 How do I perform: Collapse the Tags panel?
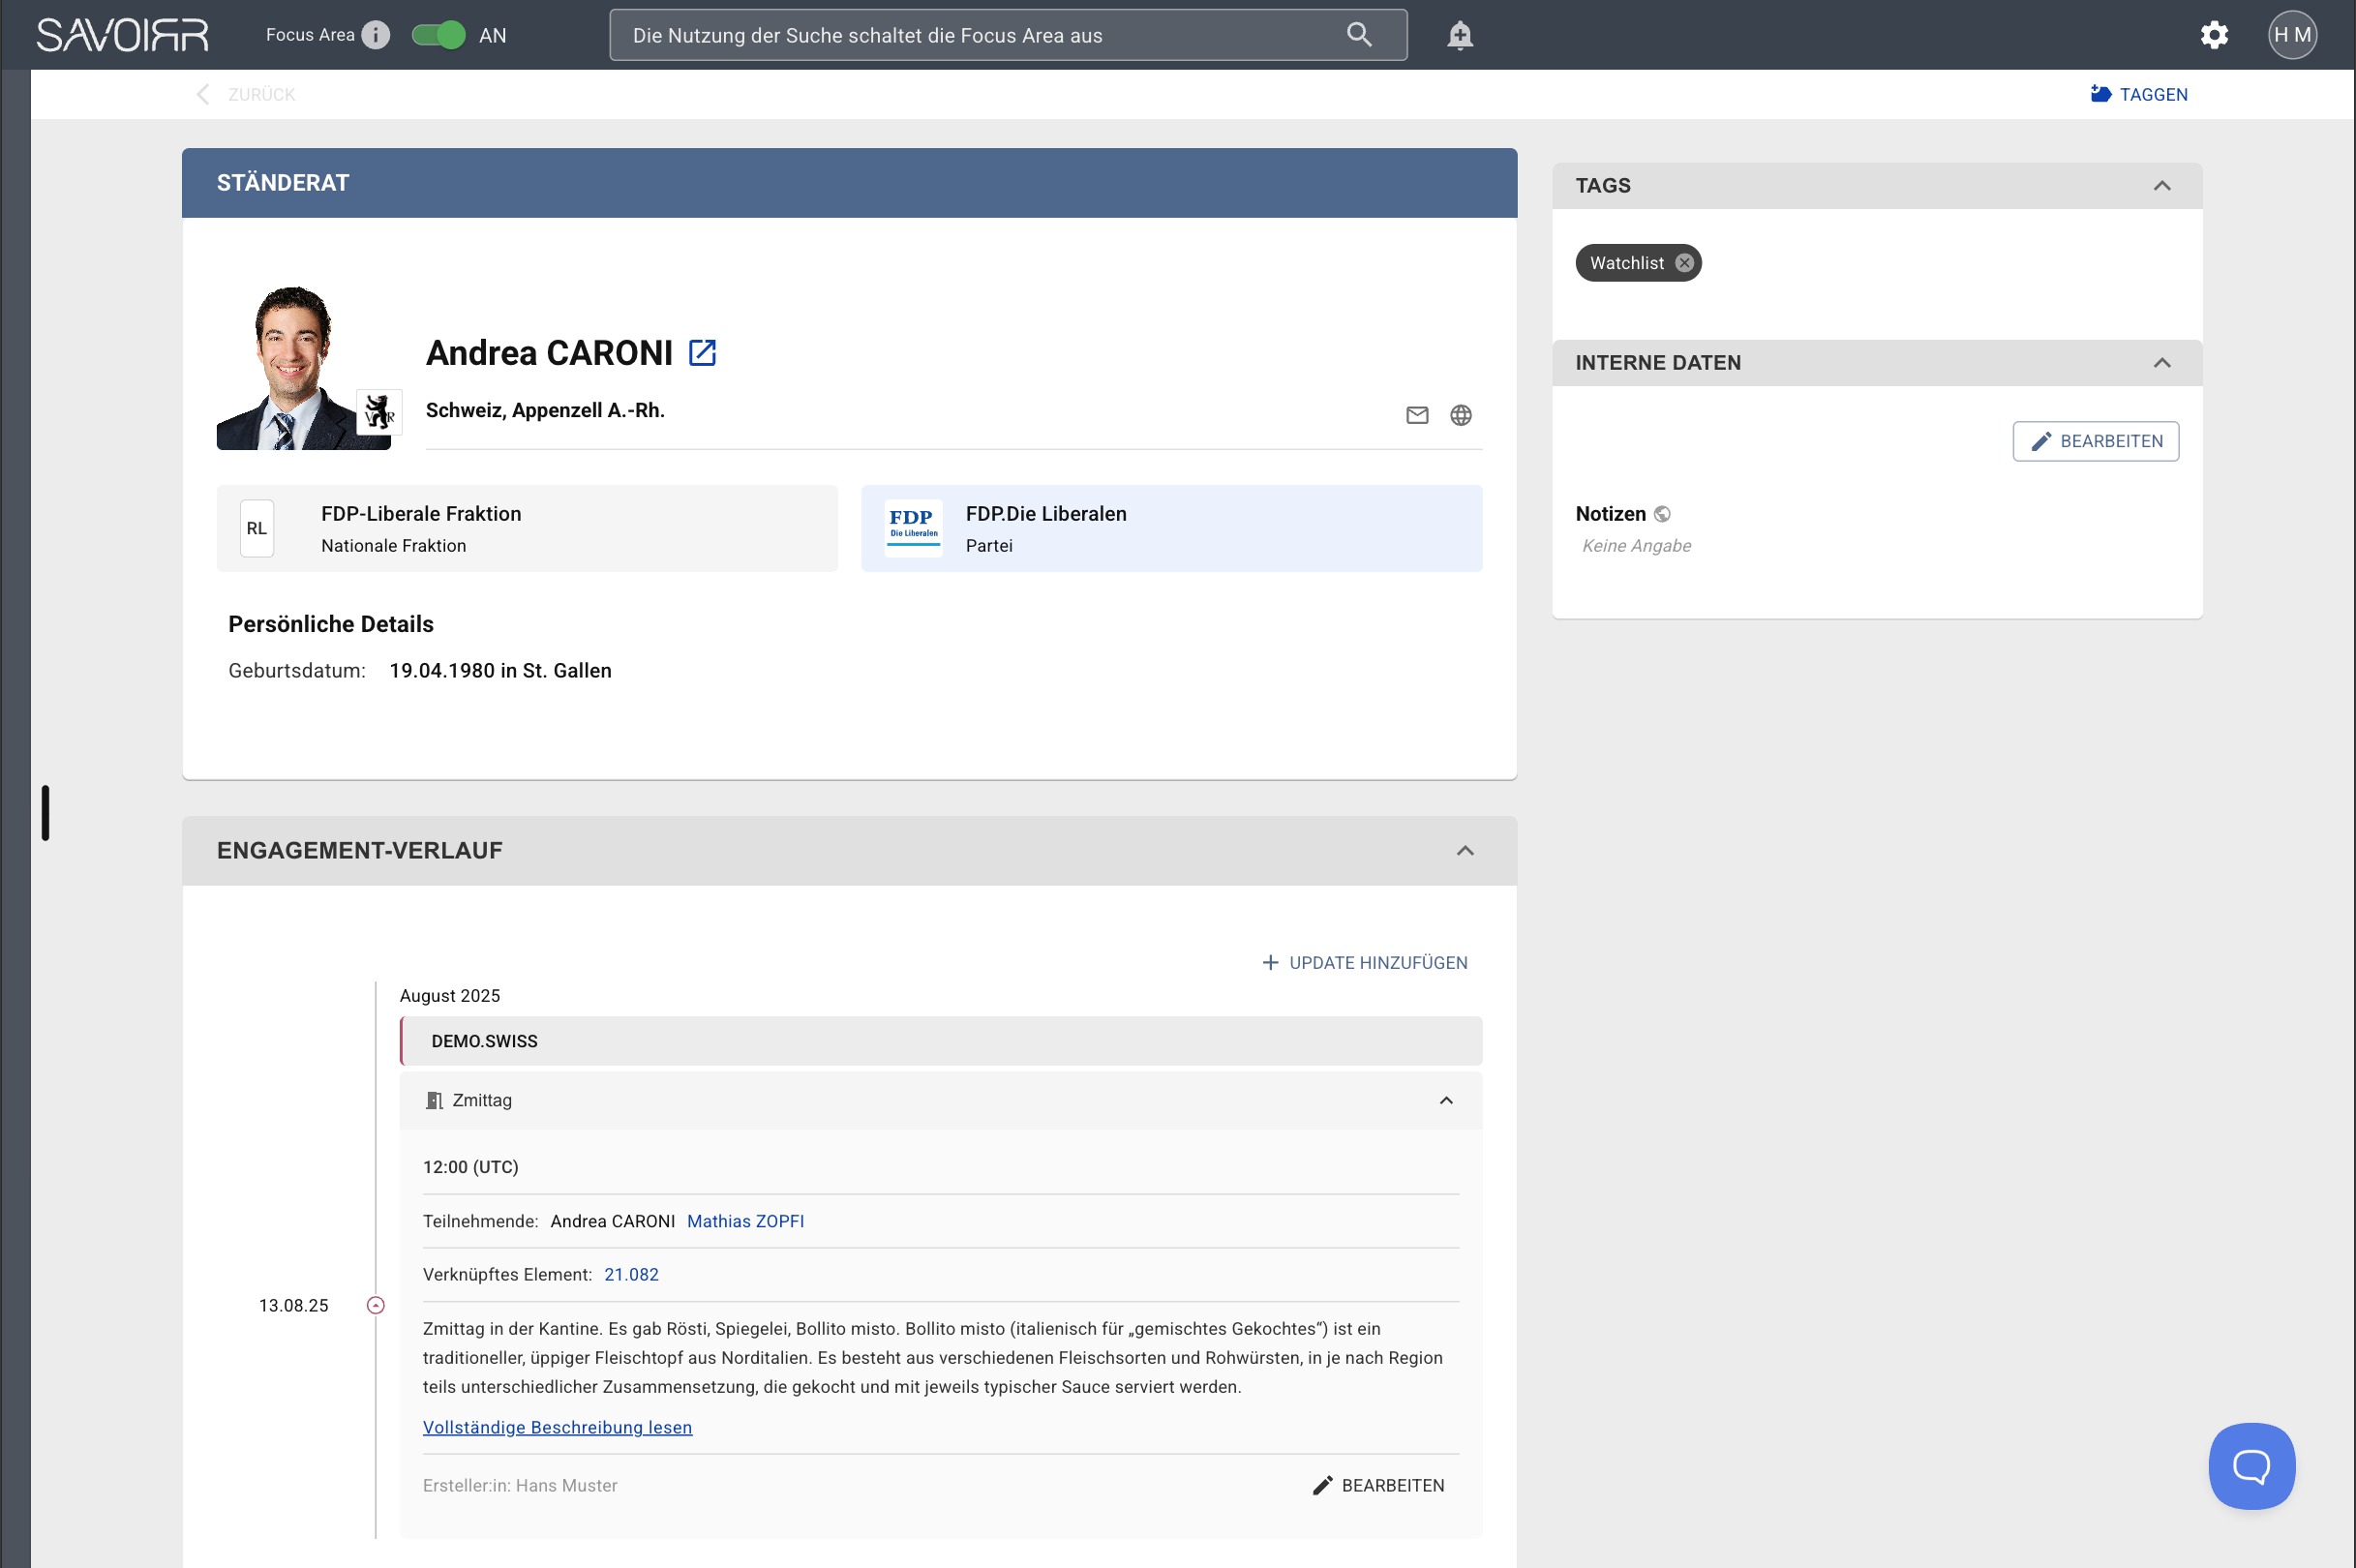pyautogui.click(x=2162, y=186)
